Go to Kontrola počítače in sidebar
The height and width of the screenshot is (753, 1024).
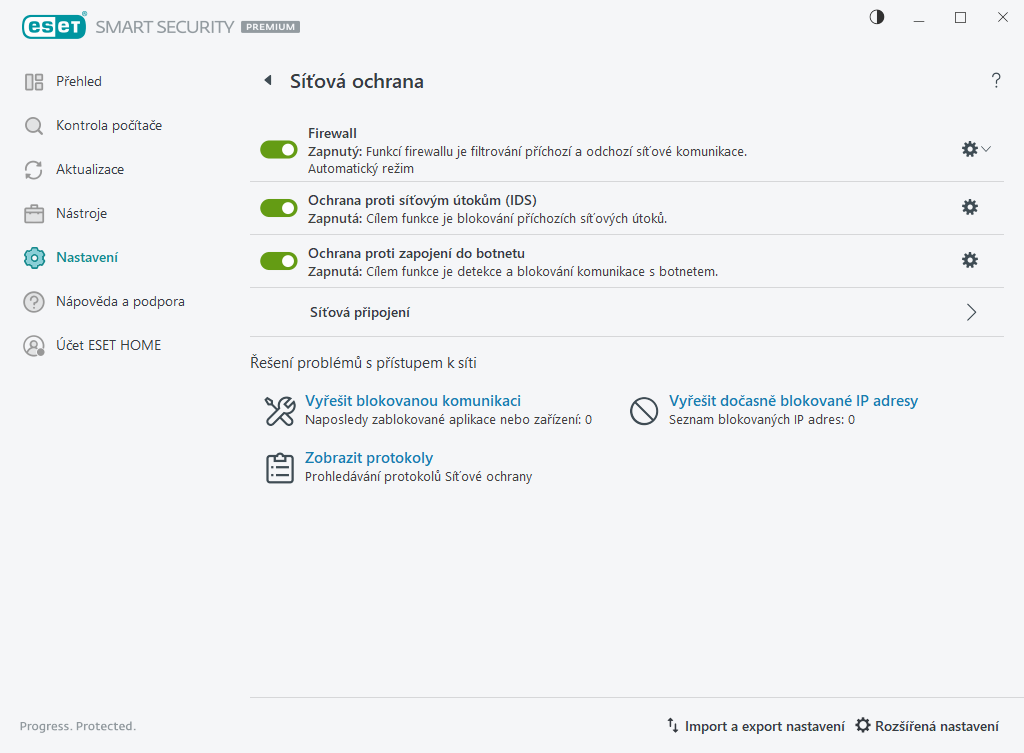[108, 125]
